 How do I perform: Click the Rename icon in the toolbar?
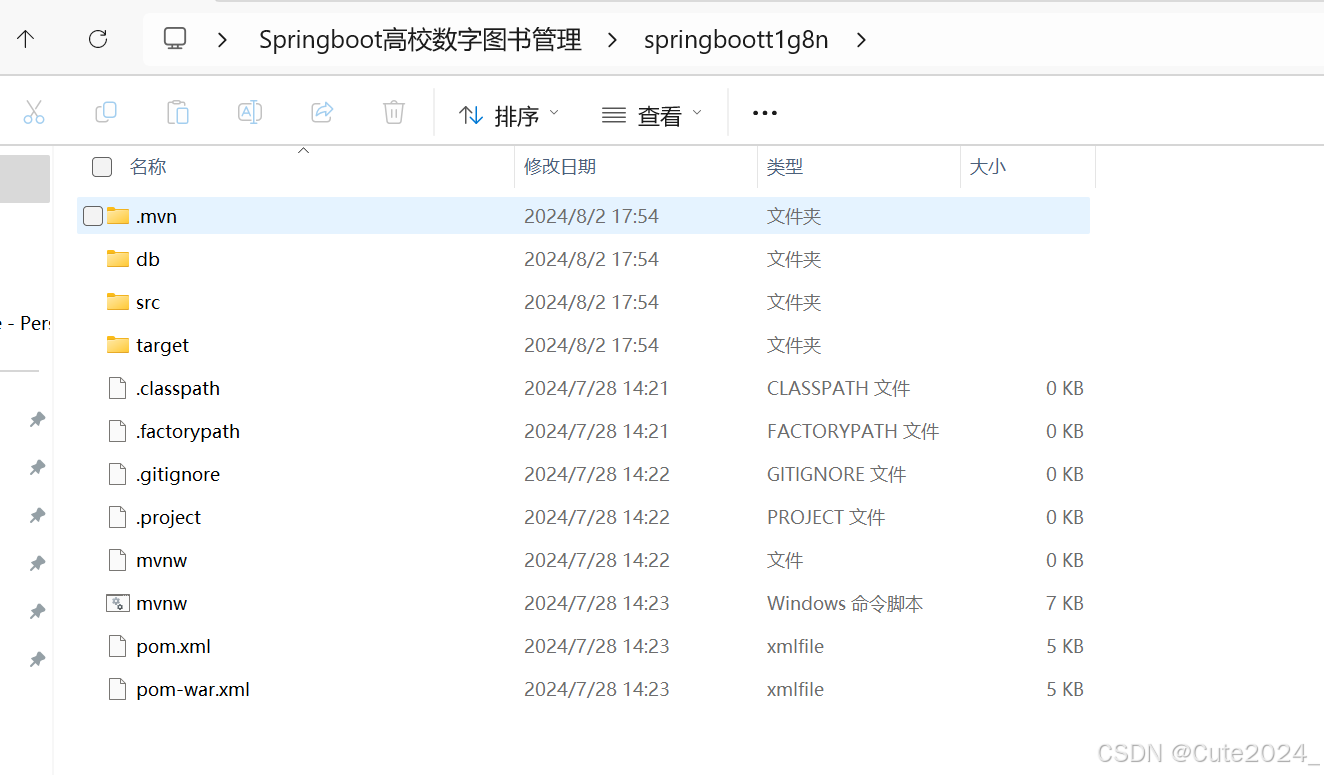250,112
